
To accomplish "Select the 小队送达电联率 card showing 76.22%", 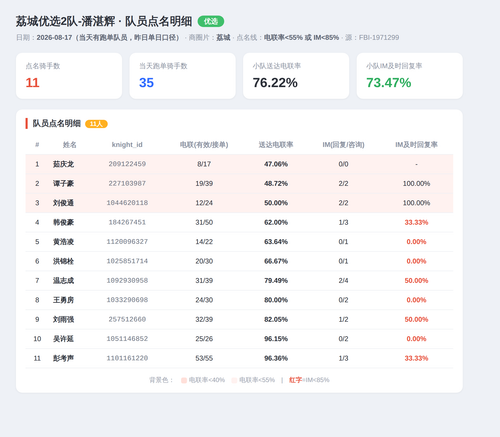I will (x=296, y=76).
